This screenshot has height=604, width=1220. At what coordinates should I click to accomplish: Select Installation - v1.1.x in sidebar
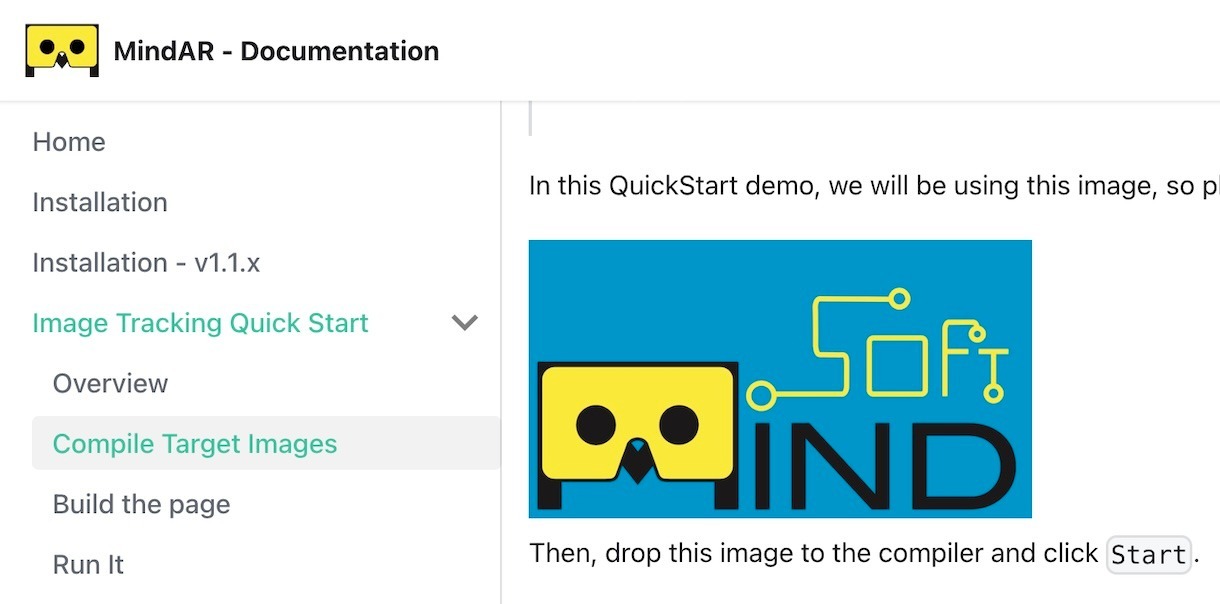[146, 263]
